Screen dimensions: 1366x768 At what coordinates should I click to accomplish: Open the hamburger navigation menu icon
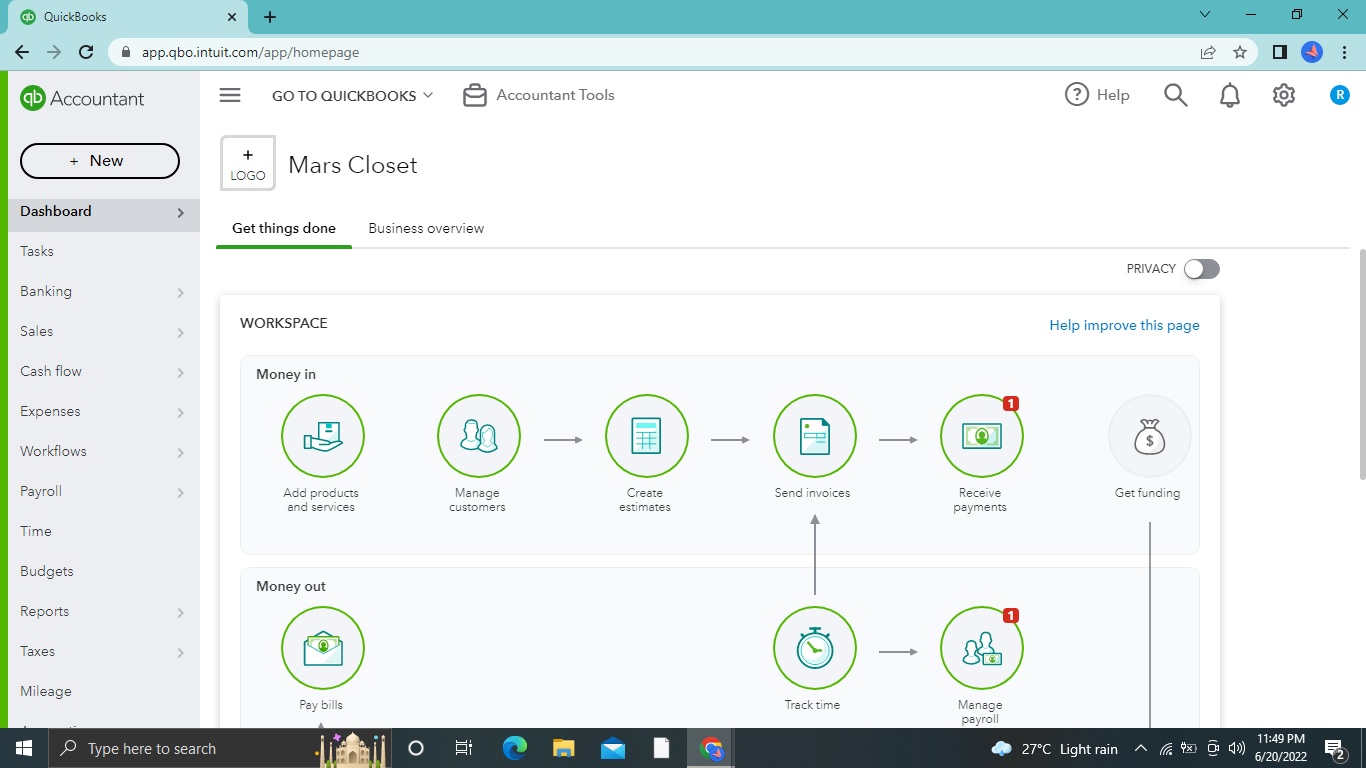coord(230,95)
